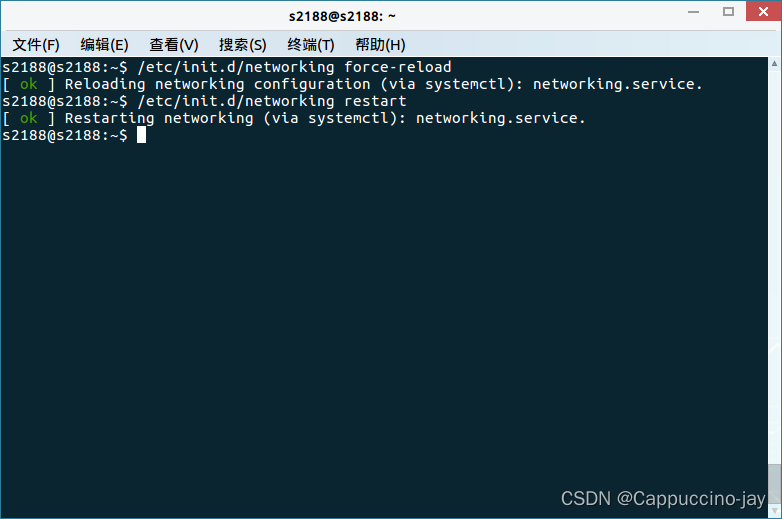Minimize the terminal window
This screenshot has width=782, height=519.
pos(693,11)
